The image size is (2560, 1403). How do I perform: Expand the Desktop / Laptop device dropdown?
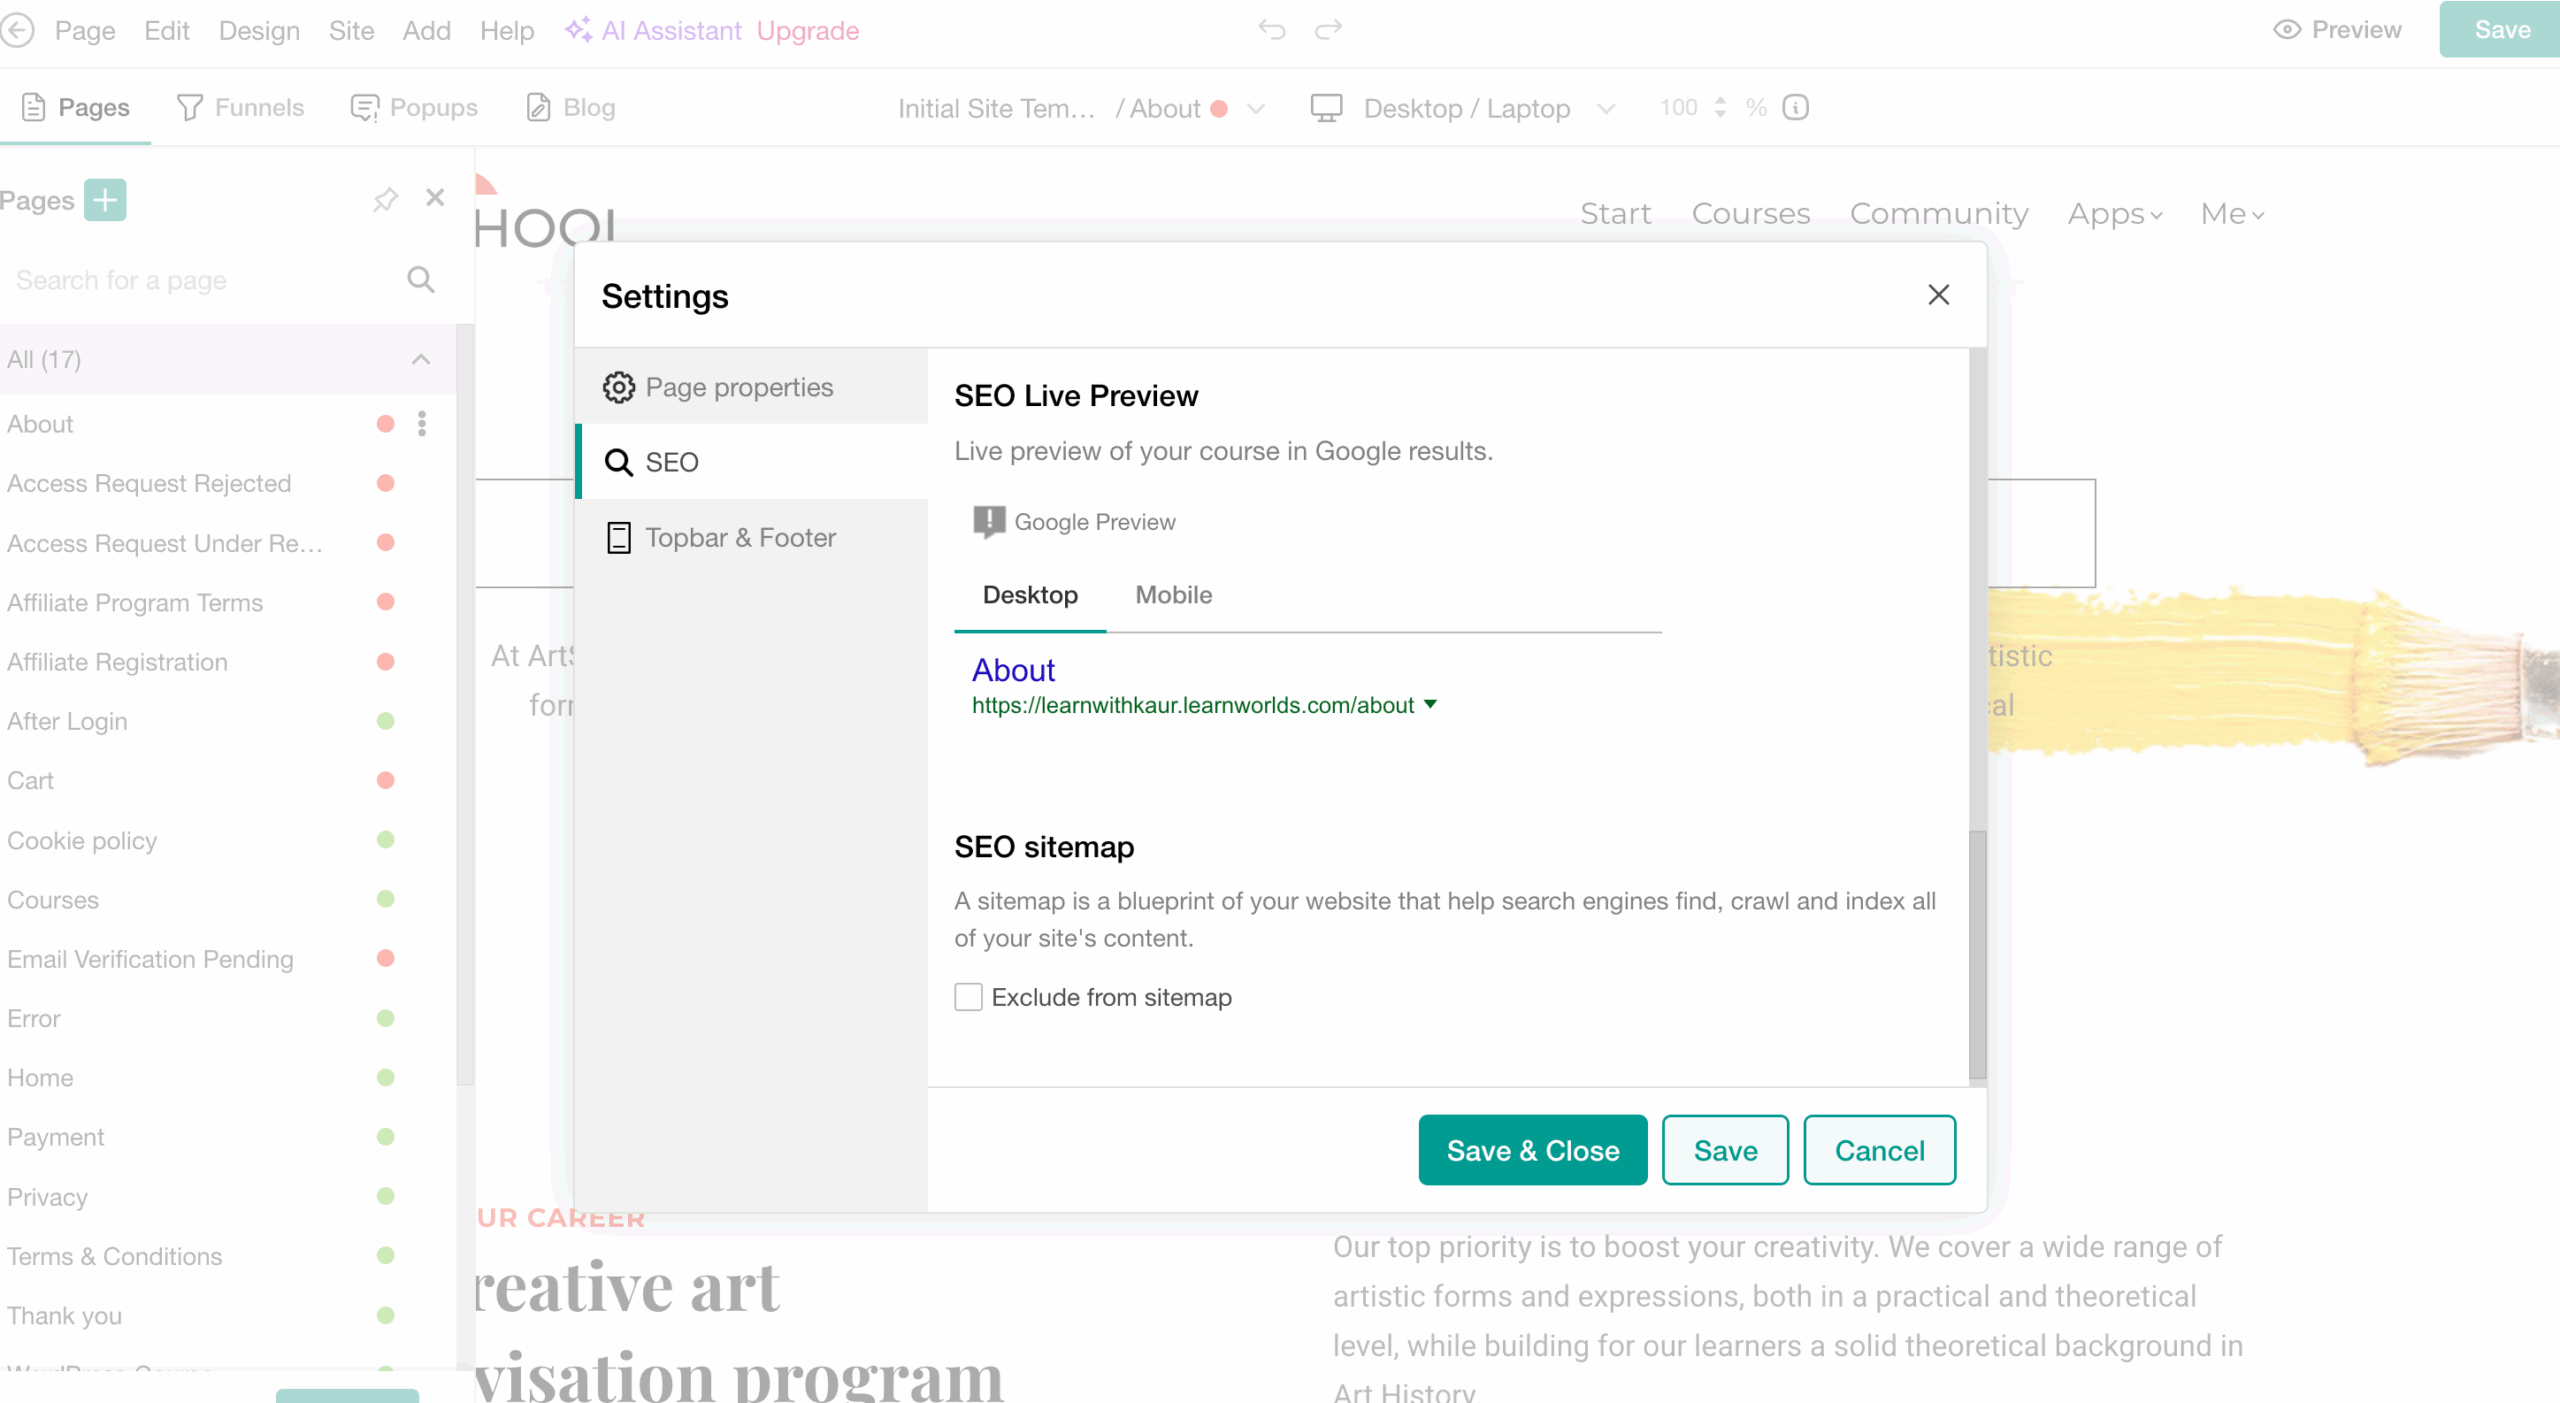[x=1604, y=108]
